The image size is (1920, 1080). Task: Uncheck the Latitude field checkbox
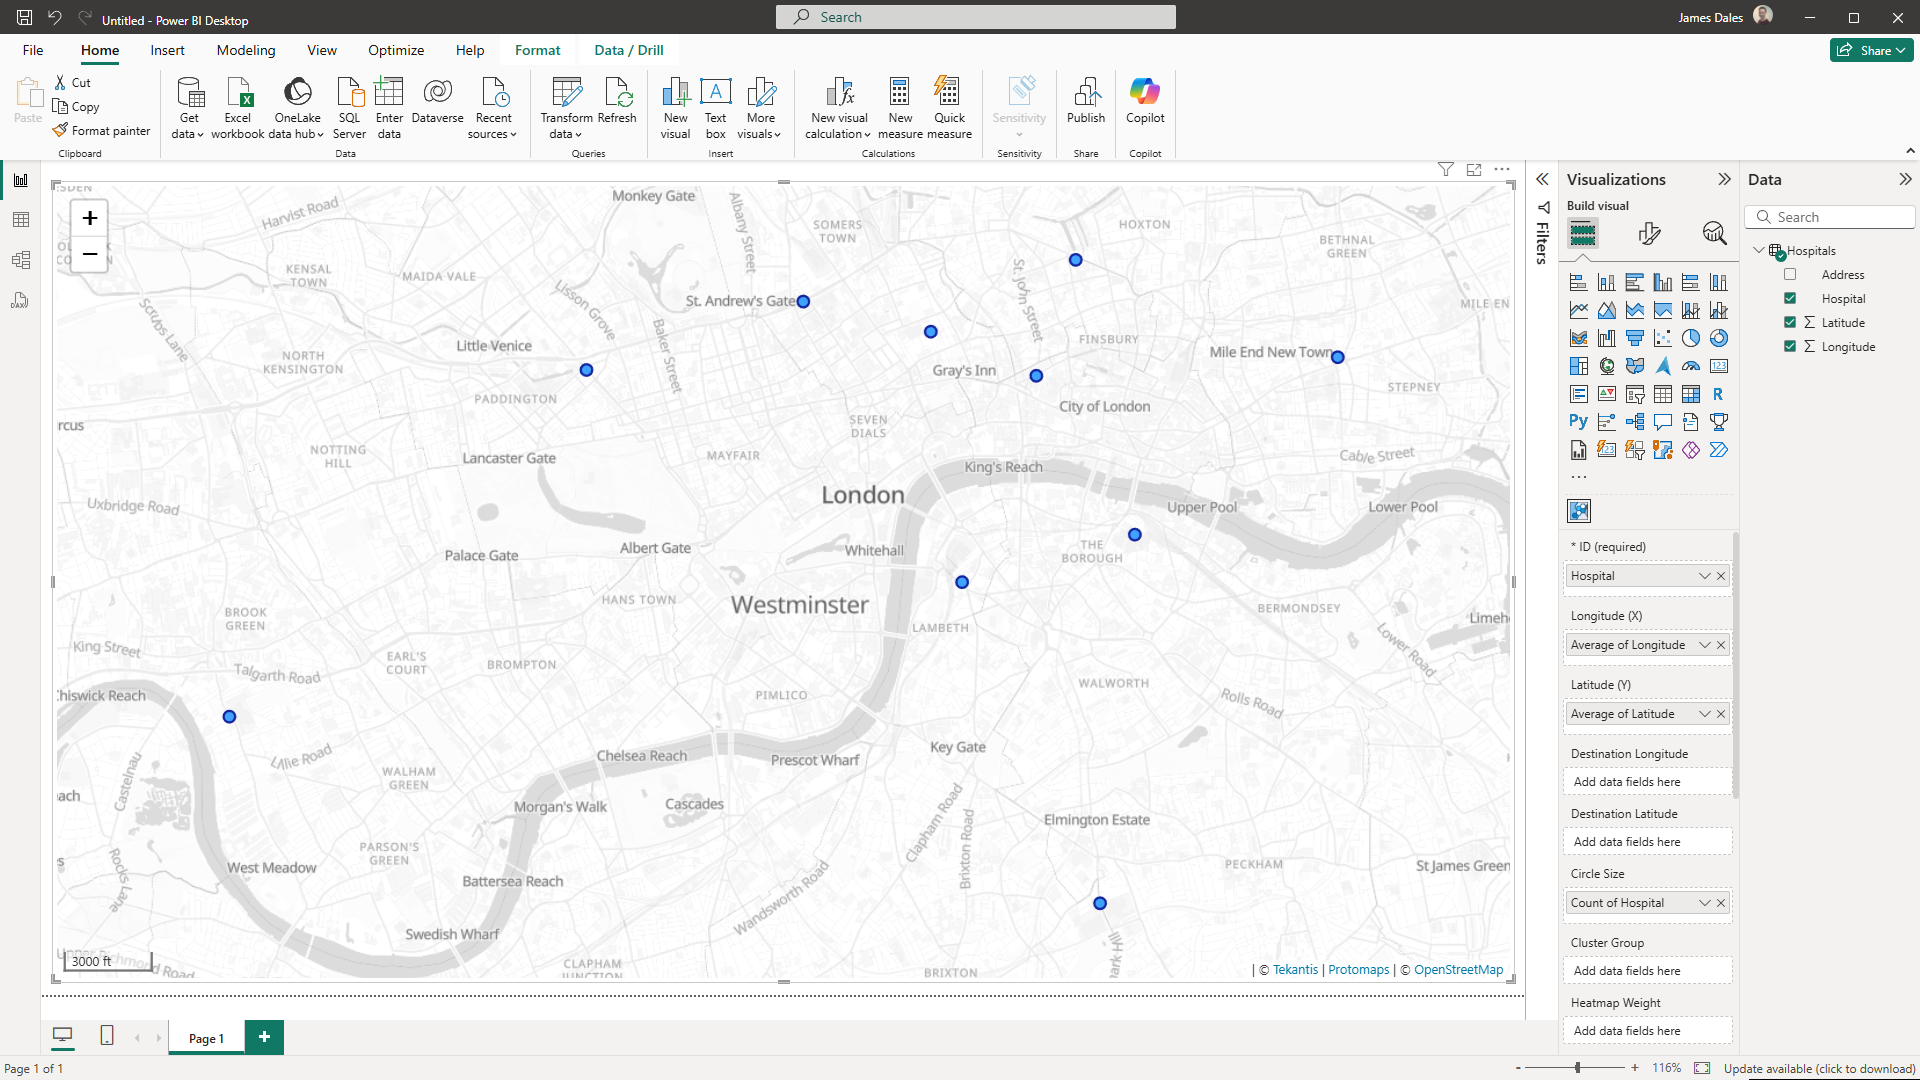[x=1790, y=323]
